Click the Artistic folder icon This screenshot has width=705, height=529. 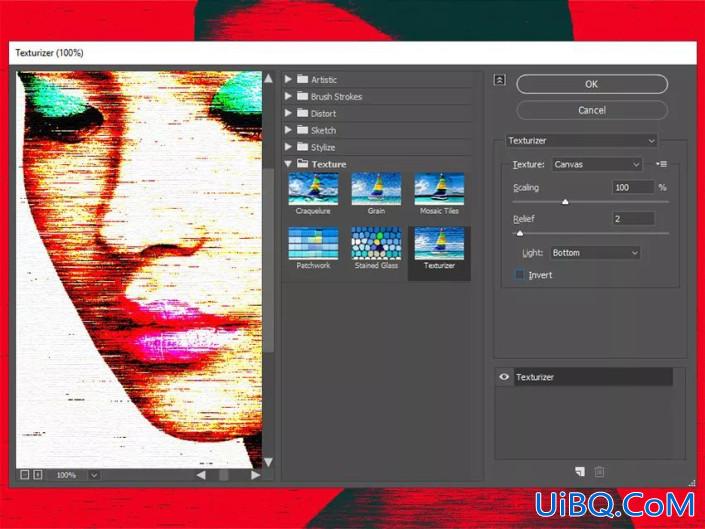pyautogui.click(x=303, y=79)
